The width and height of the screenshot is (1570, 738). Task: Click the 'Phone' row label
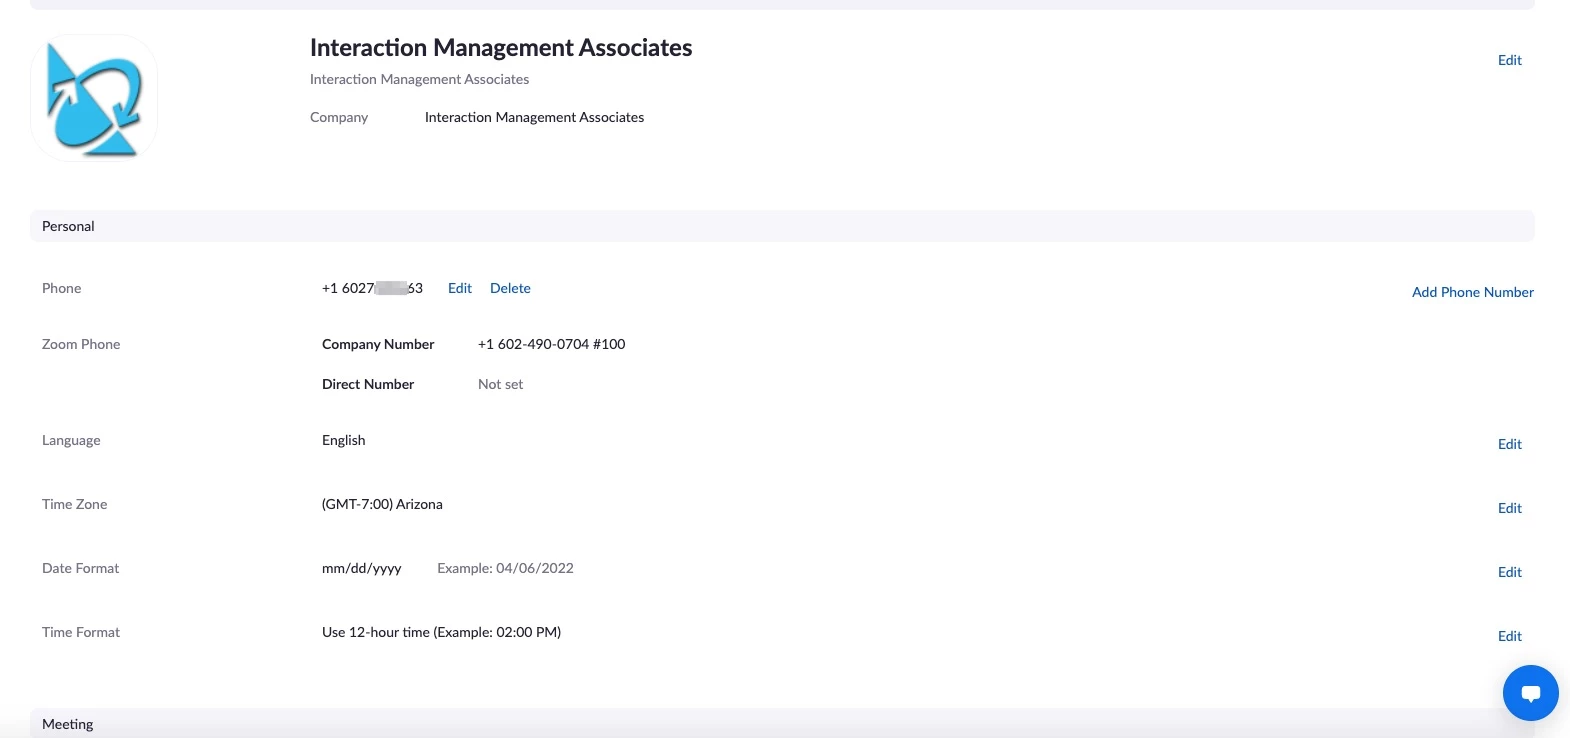click(x=61, y=288)
